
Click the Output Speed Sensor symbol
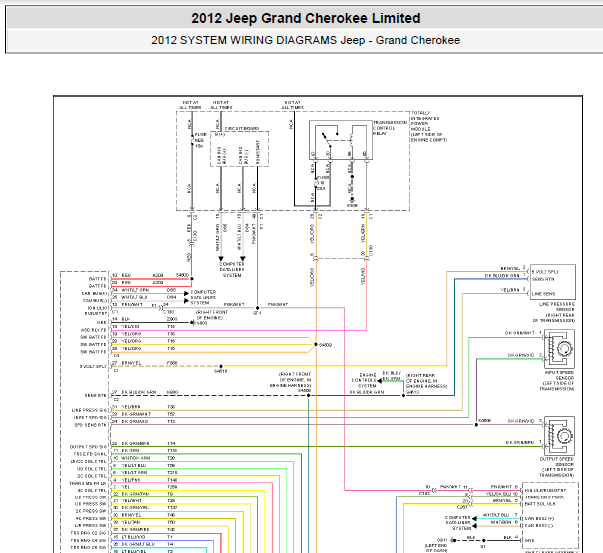coord(560,436)
